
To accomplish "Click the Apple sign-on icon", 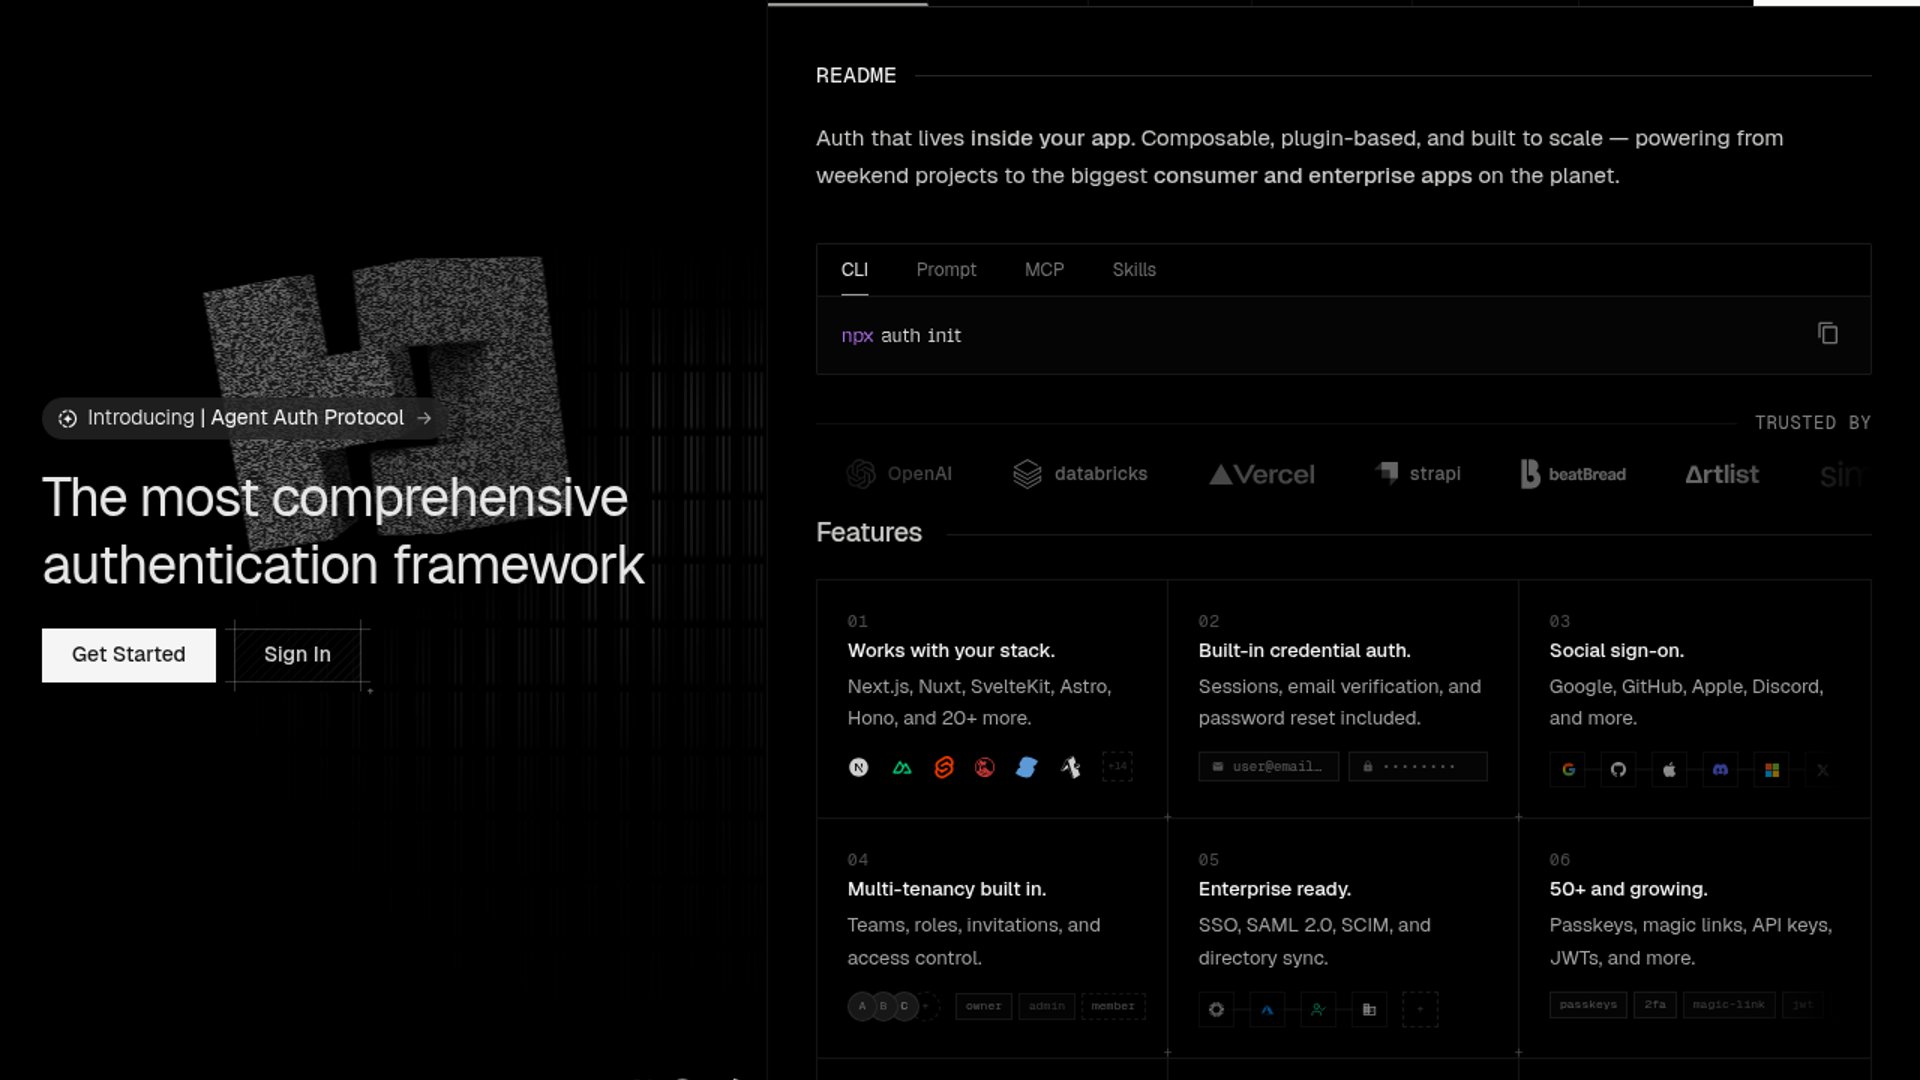I will [1669, 770].
